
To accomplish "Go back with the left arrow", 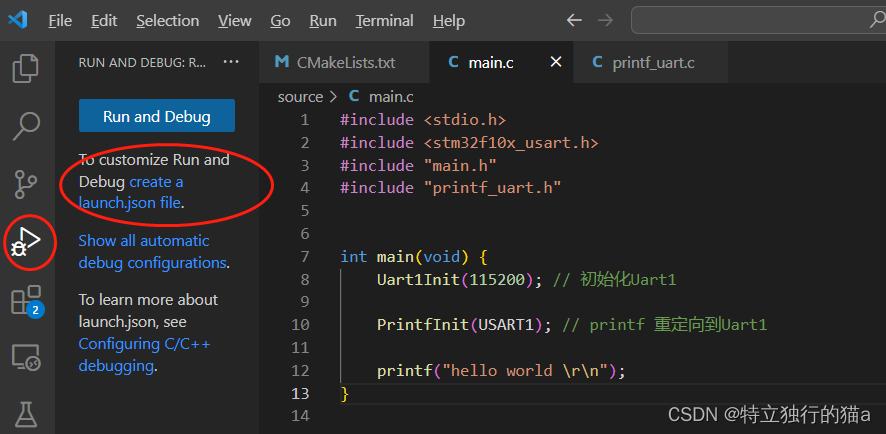I will tap(574, 21).
